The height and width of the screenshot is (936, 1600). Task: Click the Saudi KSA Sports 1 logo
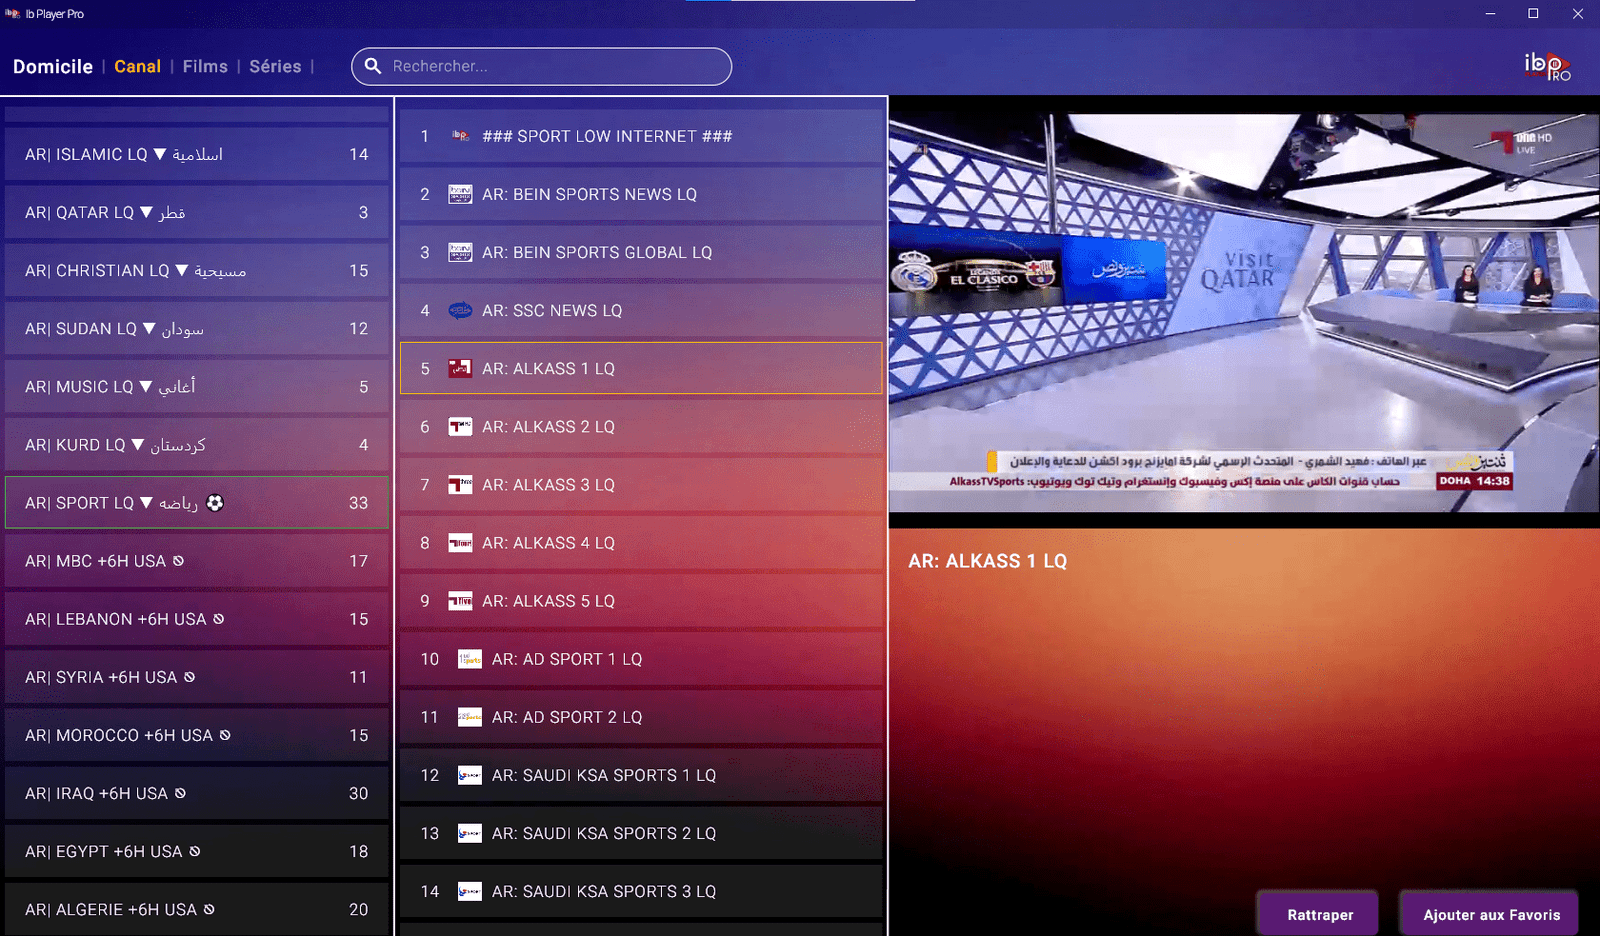pyautogui.click(x=470, y=775)
